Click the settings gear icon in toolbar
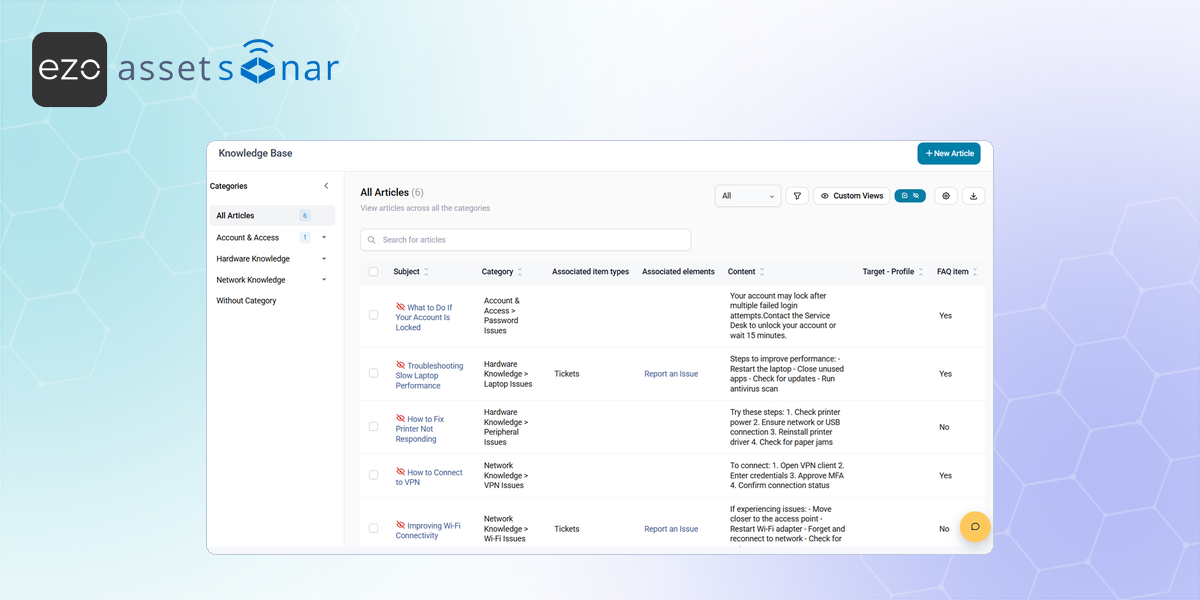This screenshot has height=600, width=1200. click(x=946, y=196)
